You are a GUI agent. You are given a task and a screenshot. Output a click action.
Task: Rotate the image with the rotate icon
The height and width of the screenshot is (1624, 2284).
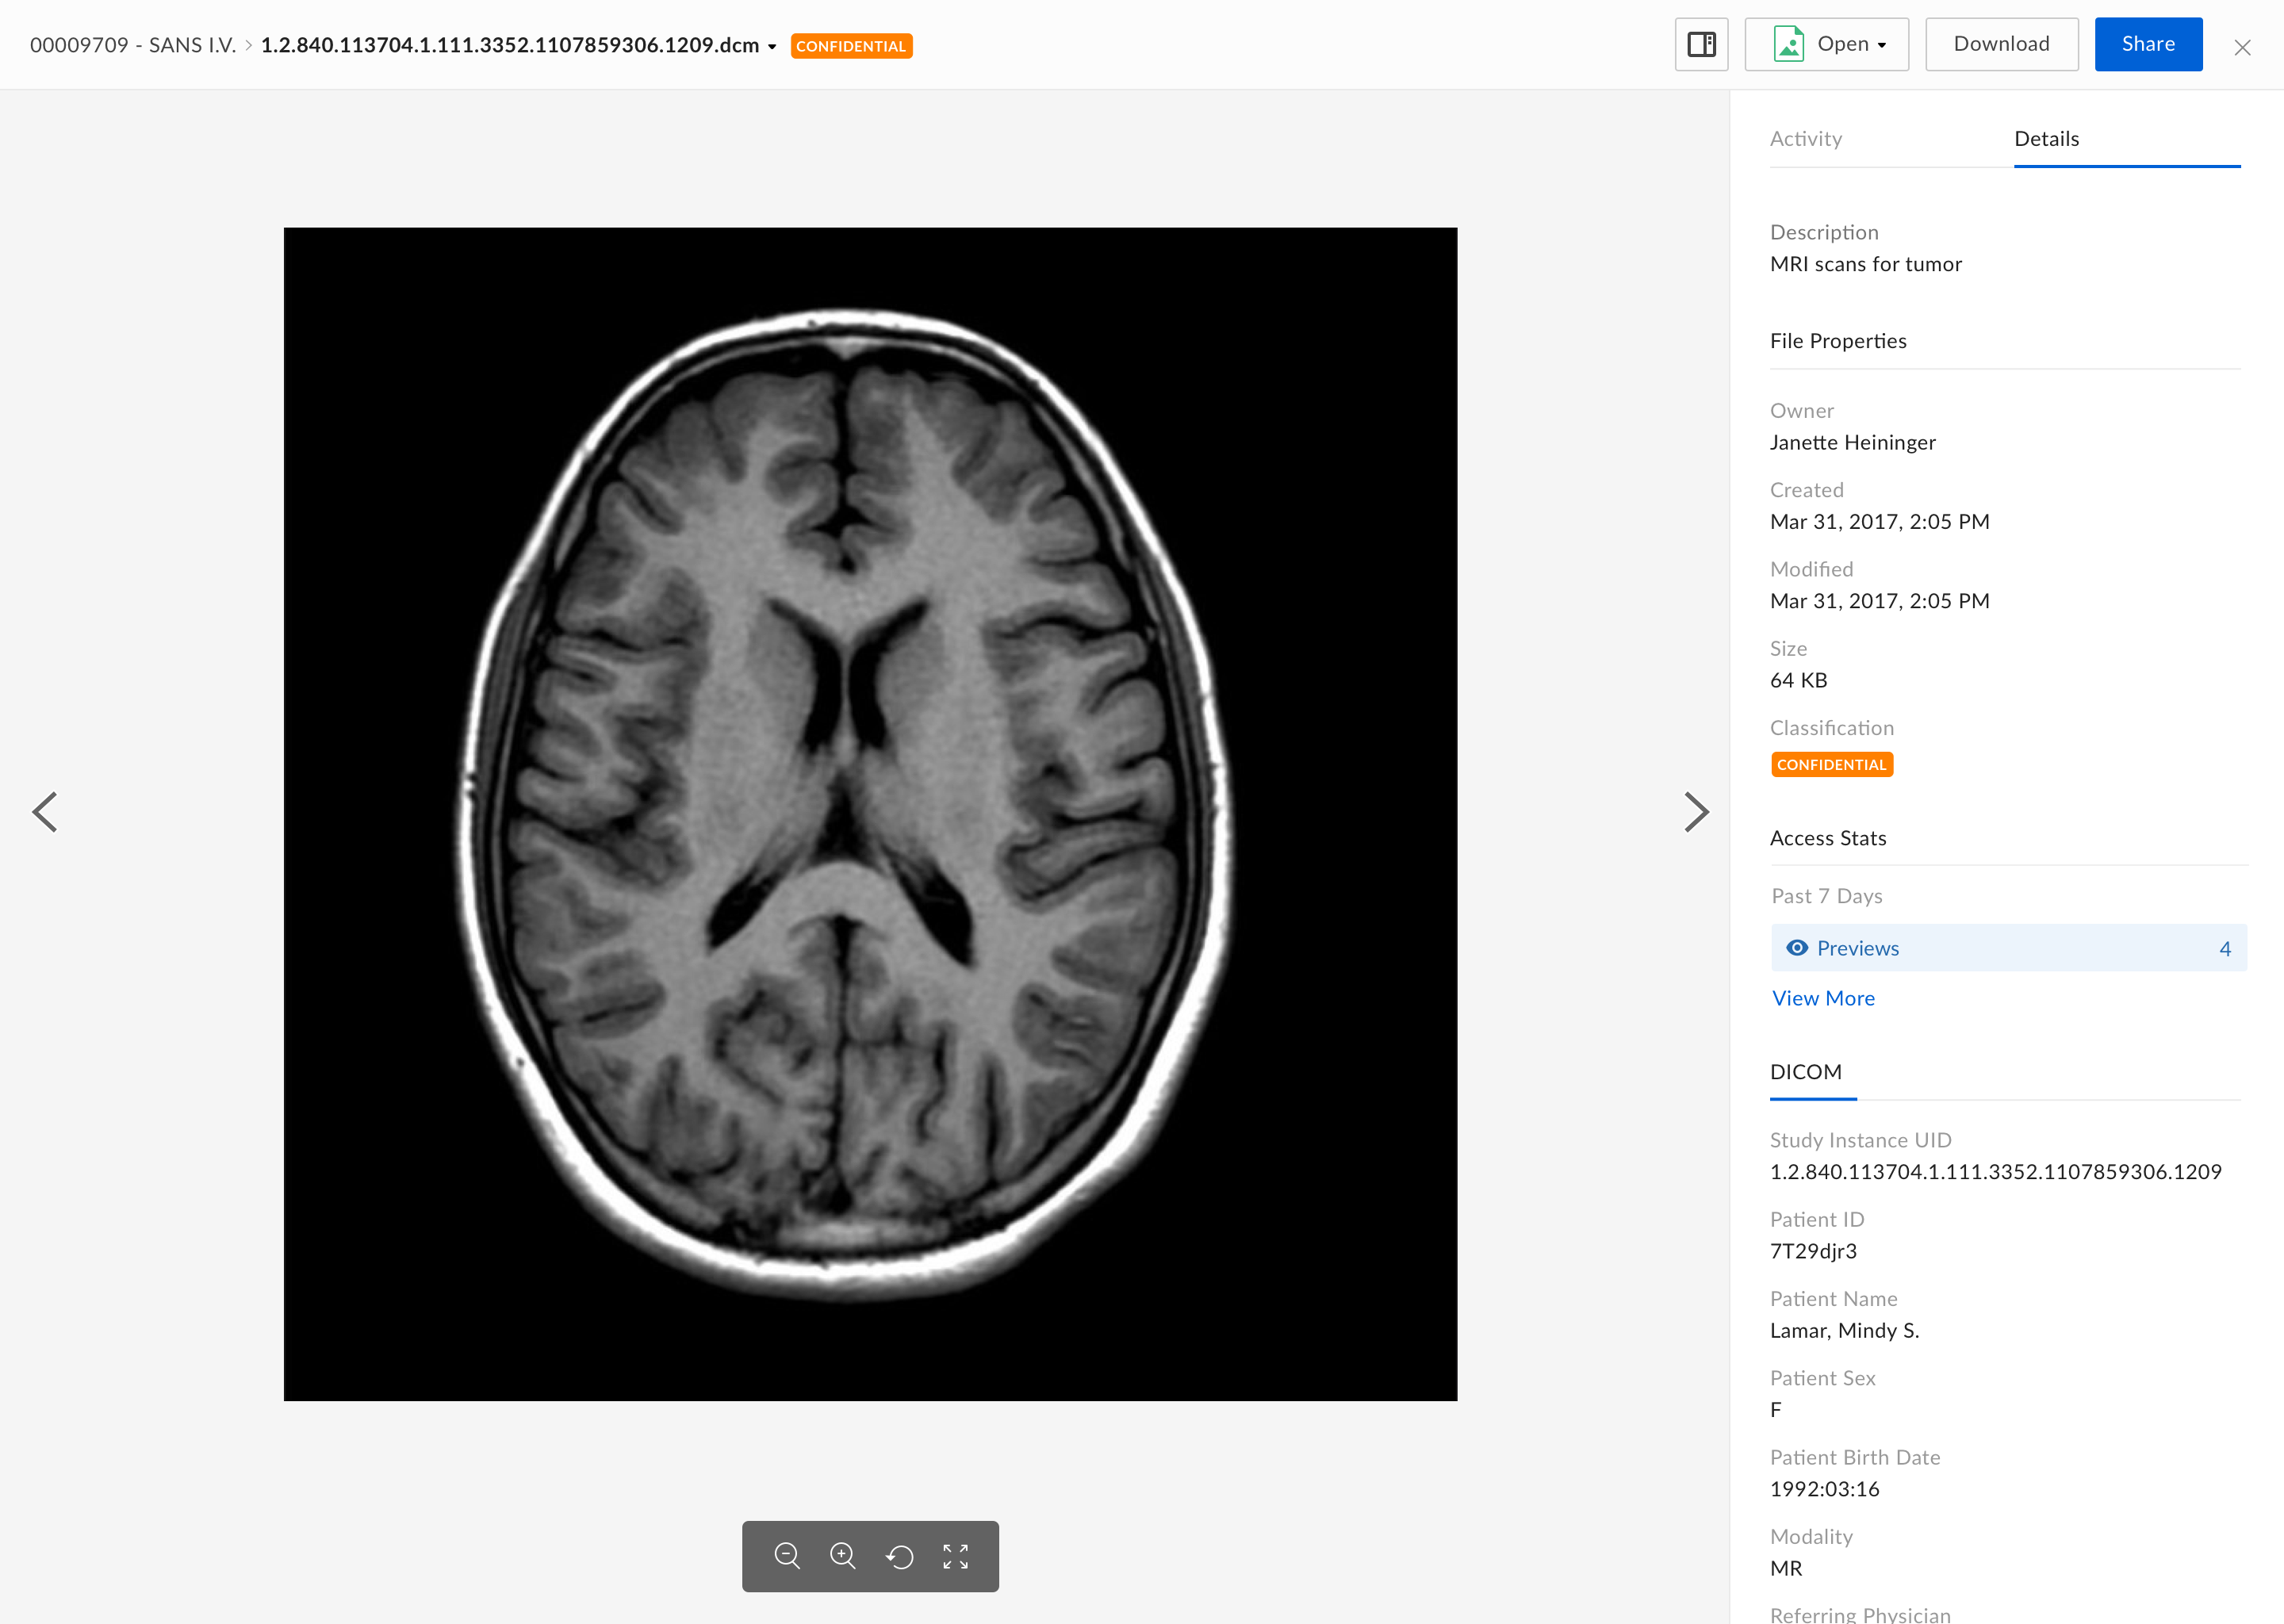click(x=900, y=1556)
